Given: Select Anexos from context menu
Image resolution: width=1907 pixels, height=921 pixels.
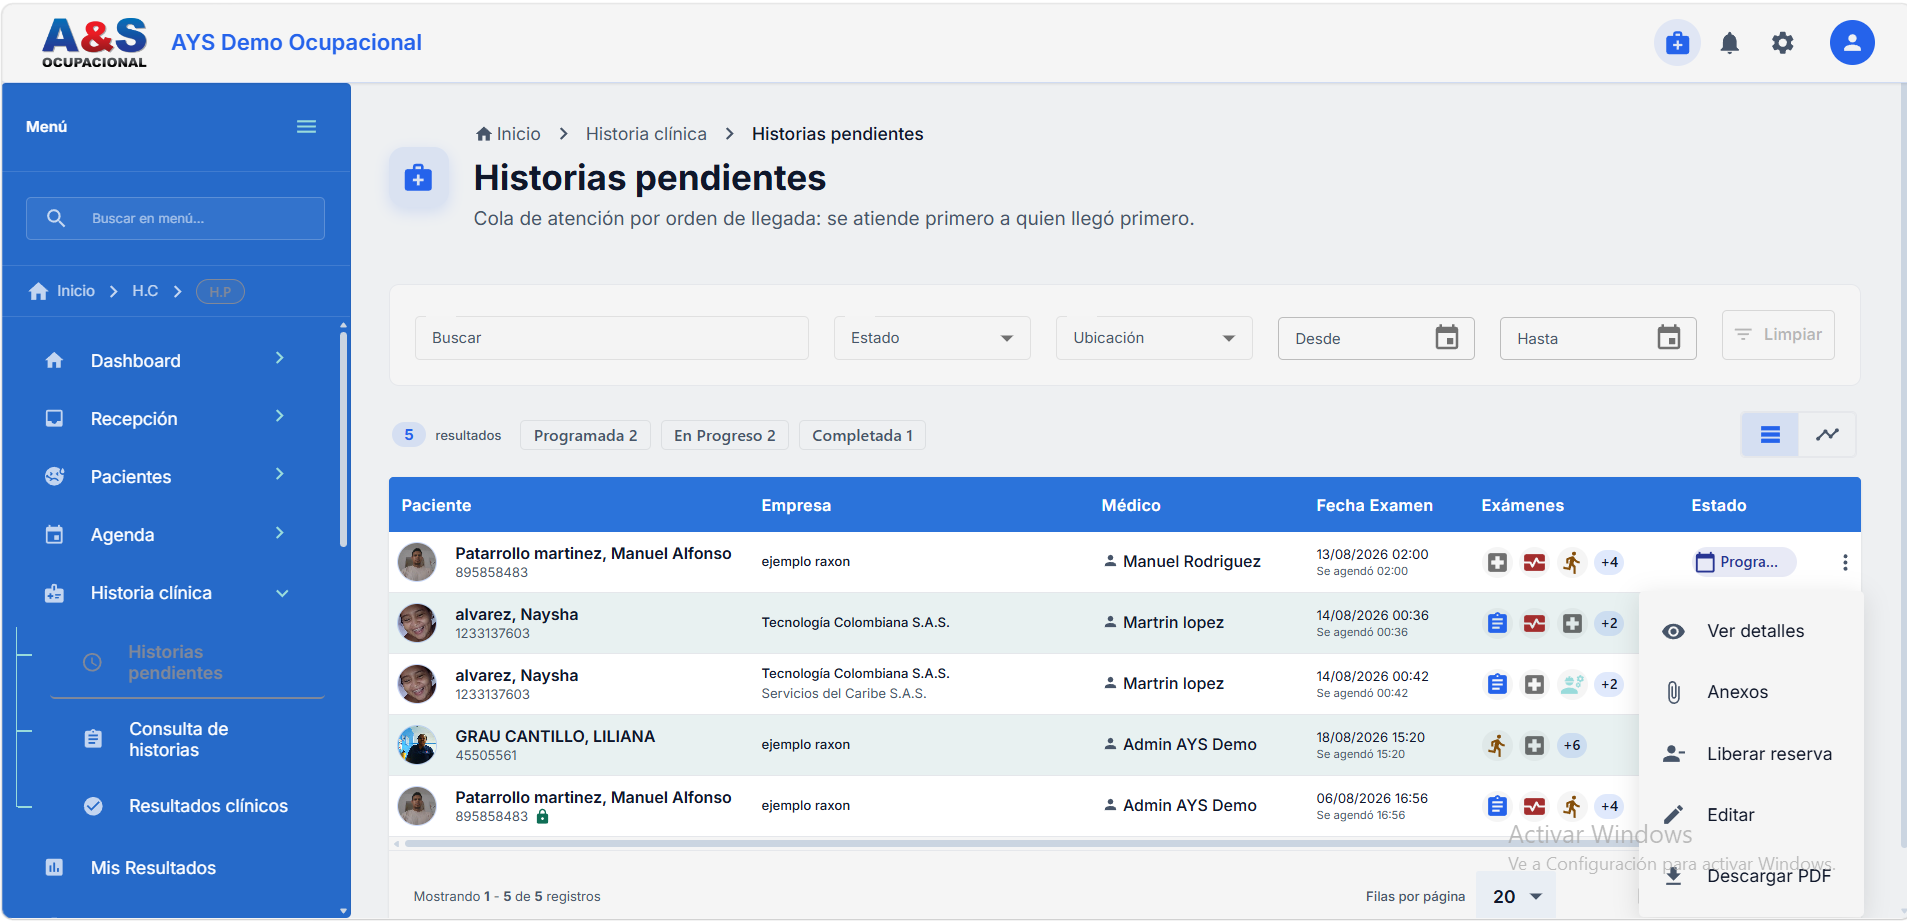Looking at the screenshot, I should click(1751, 692).
